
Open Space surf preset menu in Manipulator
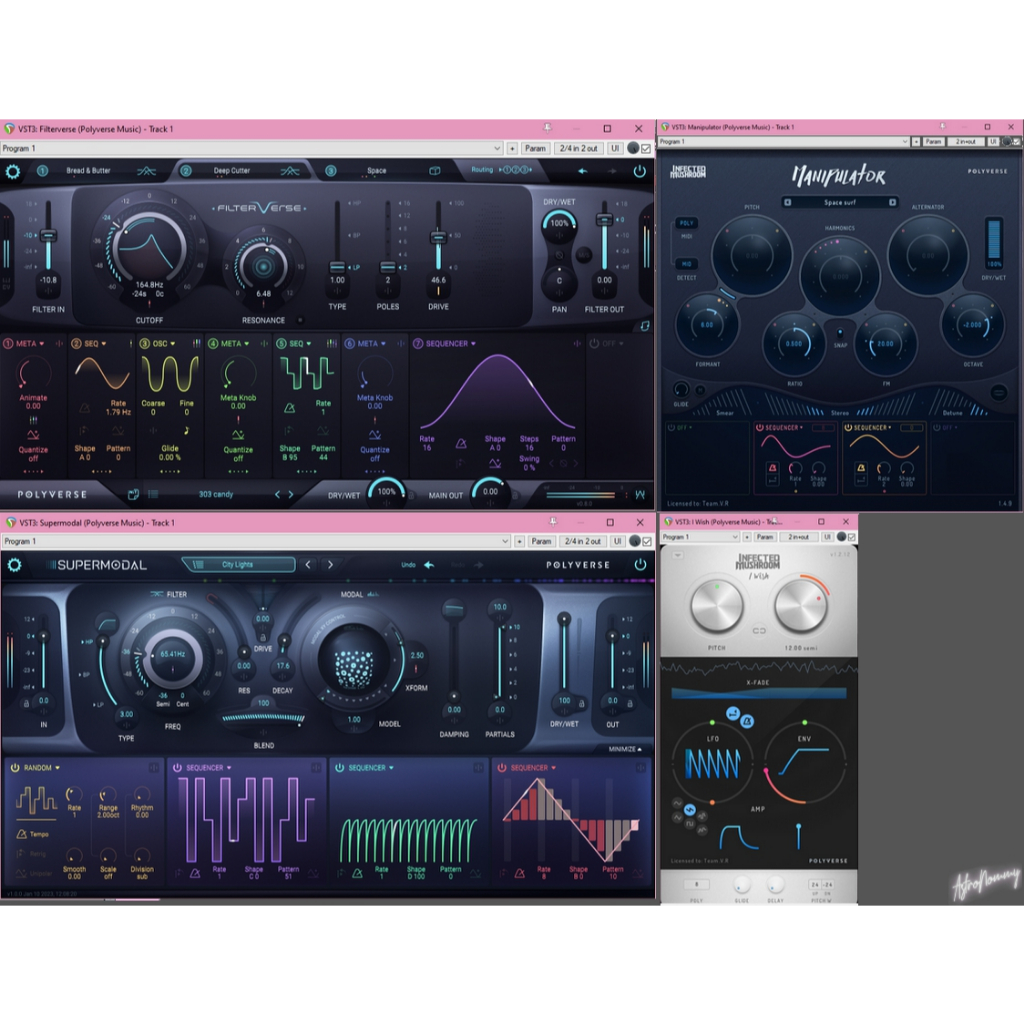pos(840,202)
